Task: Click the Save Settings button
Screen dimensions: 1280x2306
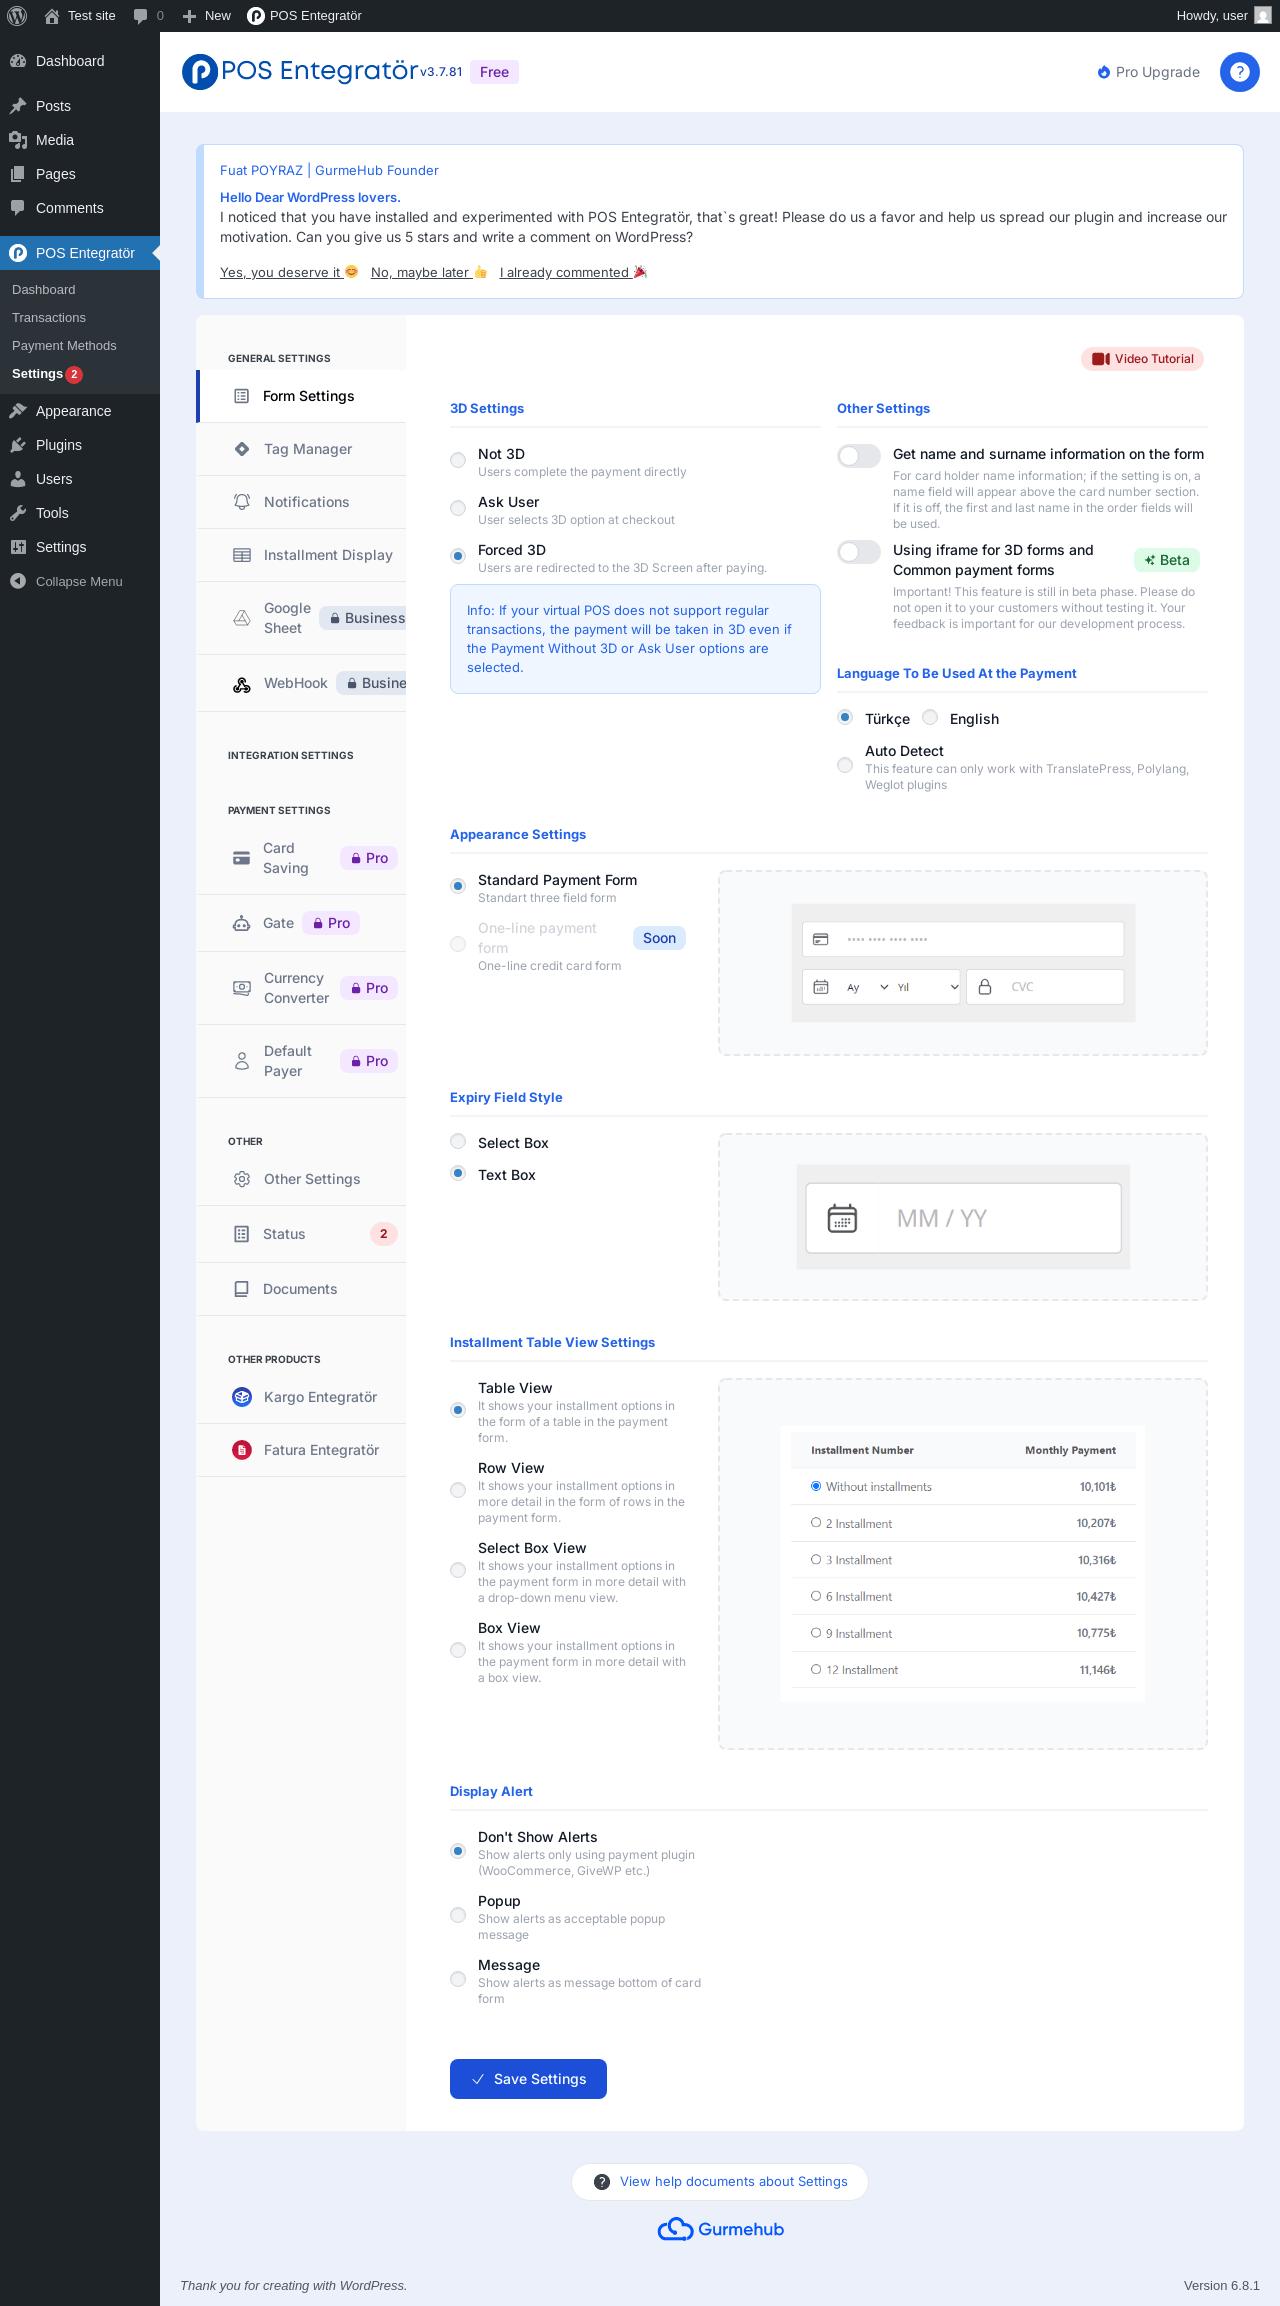Action: pos(528,2079)
